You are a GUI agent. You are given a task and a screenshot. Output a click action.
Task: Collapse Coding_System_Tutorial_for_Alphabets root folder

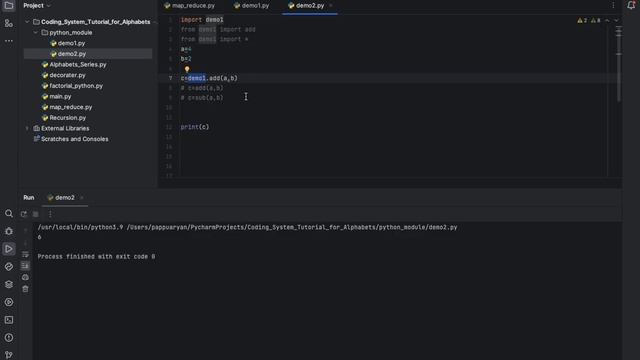pos(27,22)
